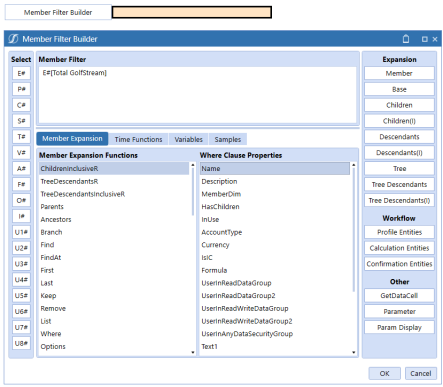The width and height of the screenshot is (443, 387).
Task: Click the down arrow of functions list scrollbar
Action: pyautogui.click(x=193, y=352)
